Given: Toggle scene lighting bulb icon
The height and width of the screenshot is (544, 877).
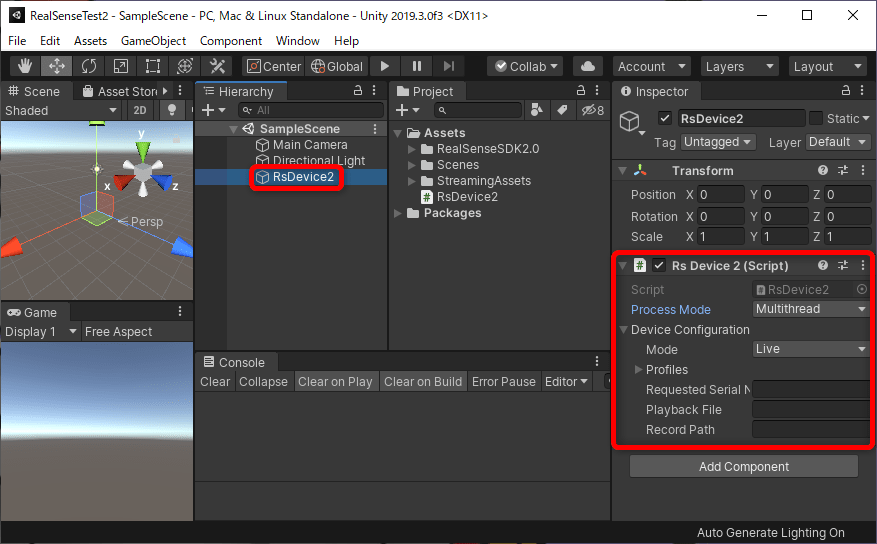Looking at the screenshot, I should pos(172,110).
